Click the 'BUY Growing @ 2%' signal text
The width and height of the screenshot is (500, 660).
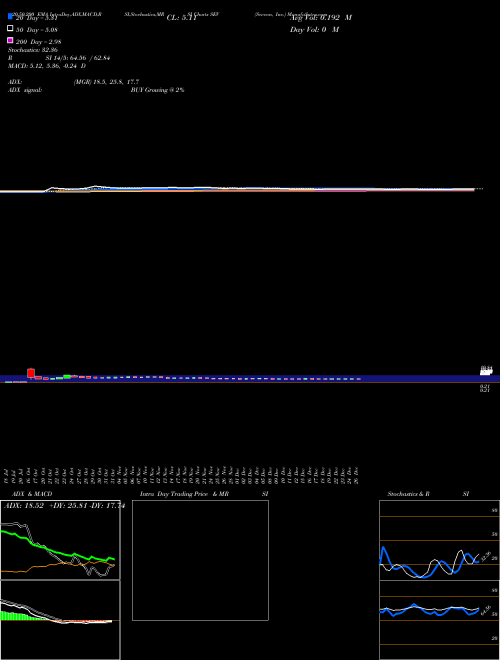coord(157,90)
